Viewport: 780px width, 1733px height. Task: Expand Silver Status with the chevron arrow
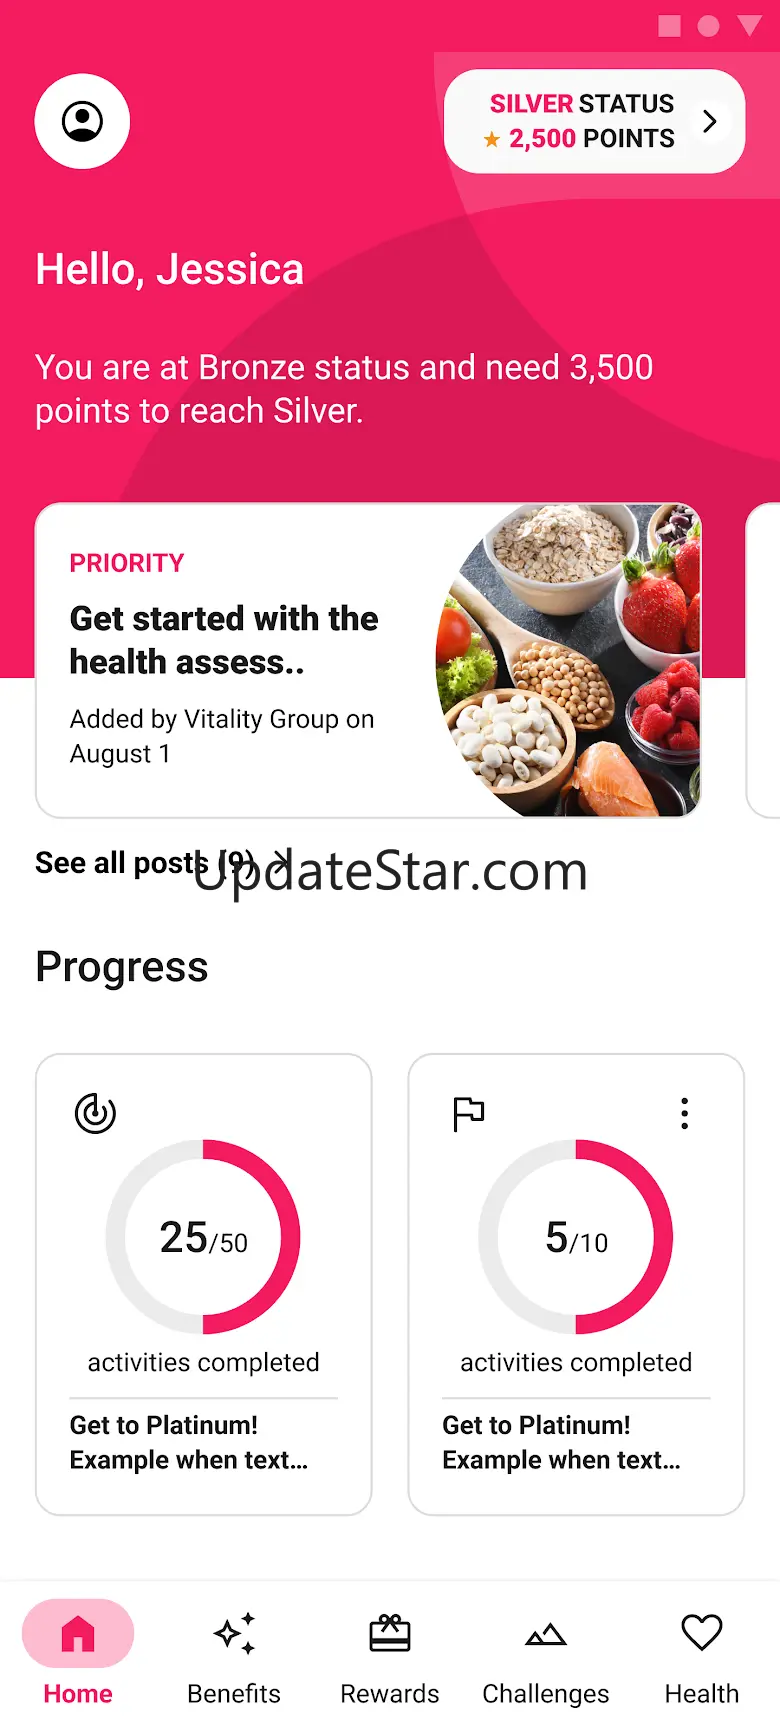point(710,122)
